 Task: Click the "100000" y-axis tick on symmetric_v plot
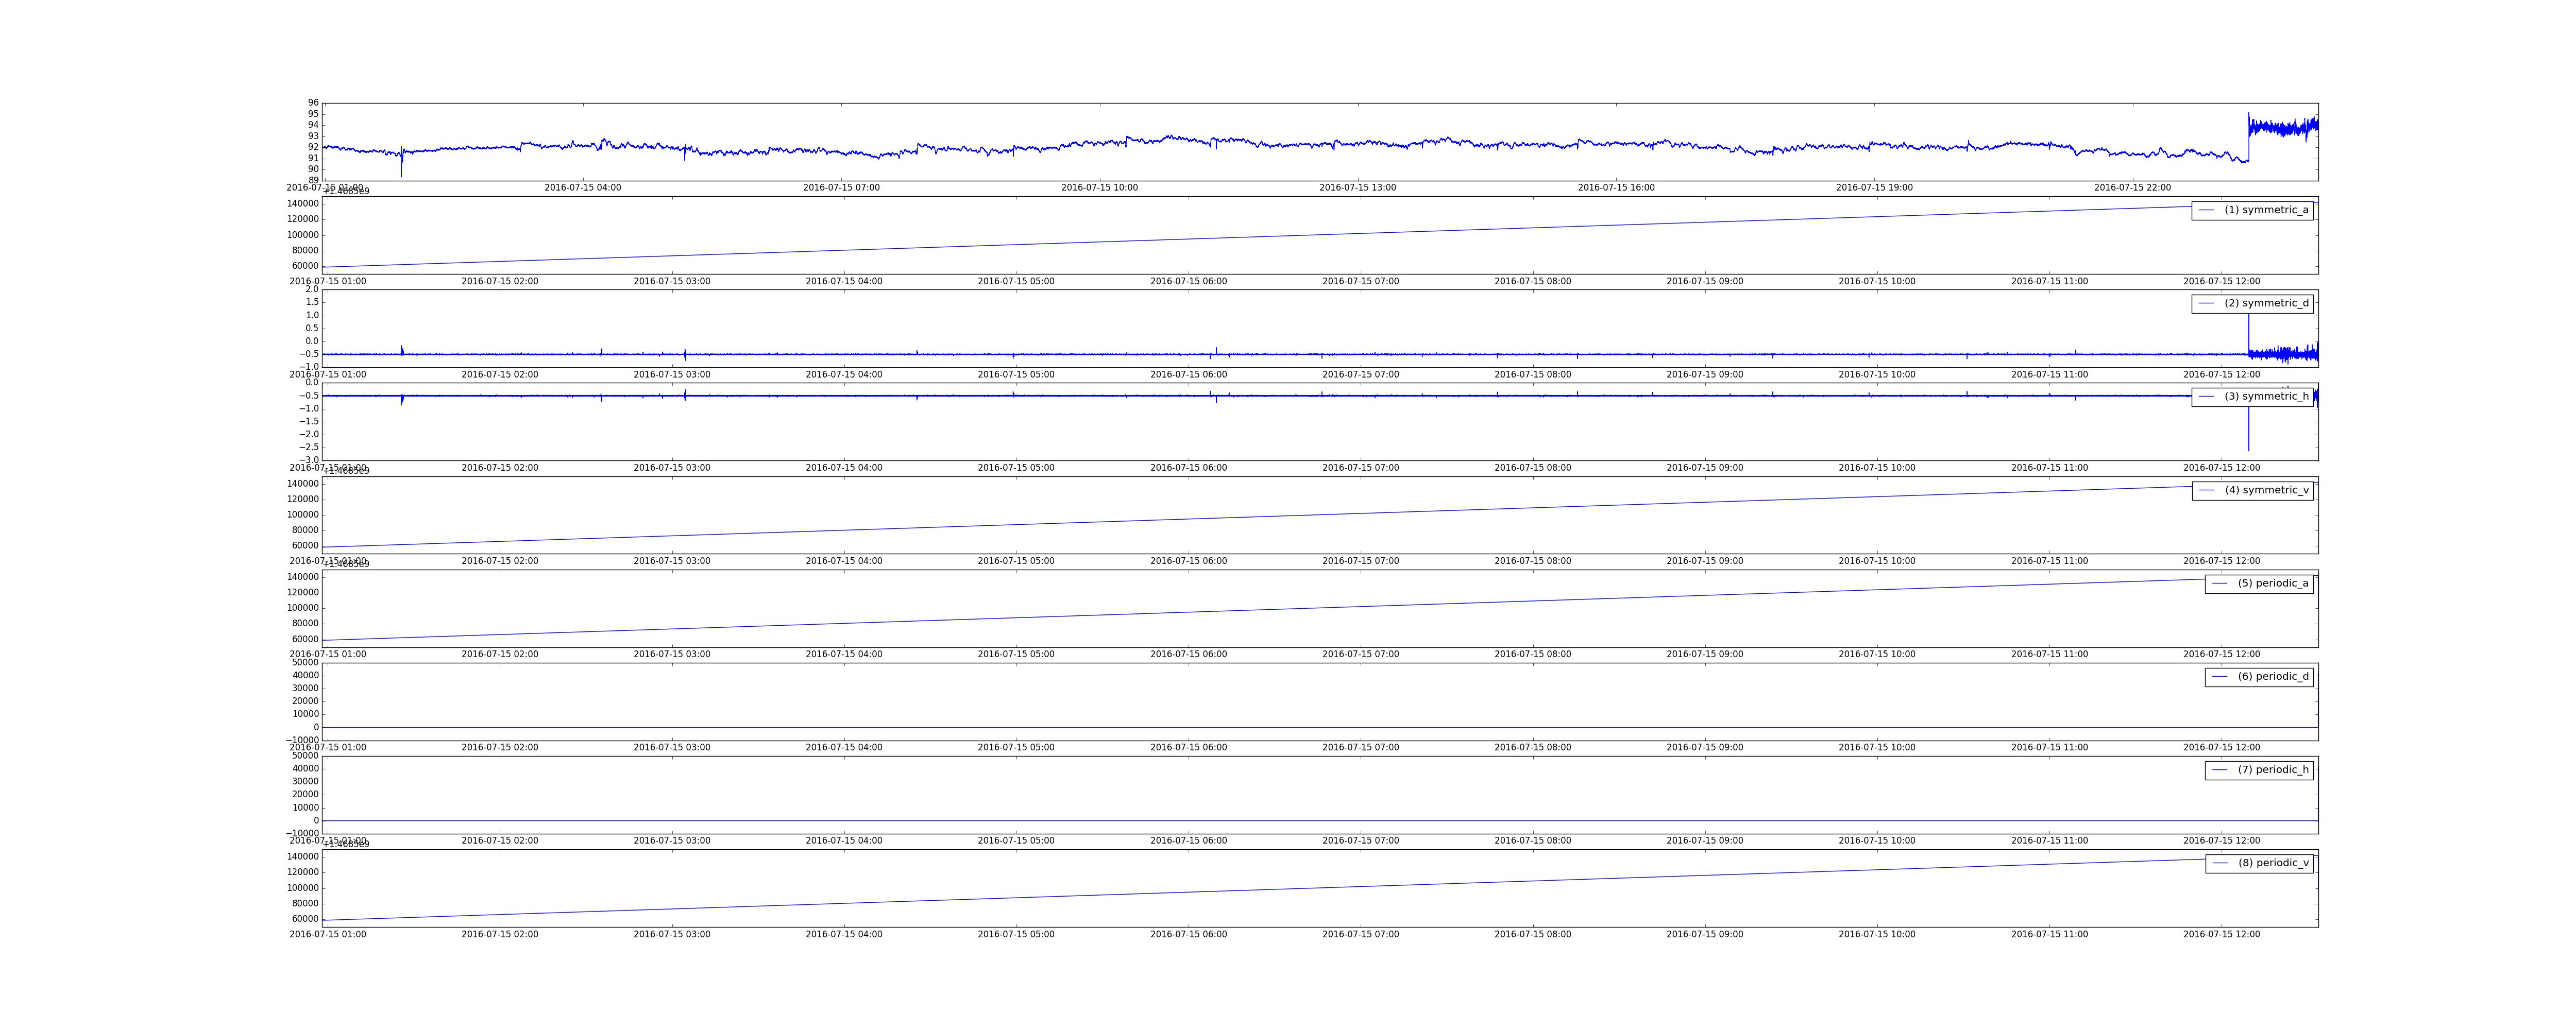[303, 514]
